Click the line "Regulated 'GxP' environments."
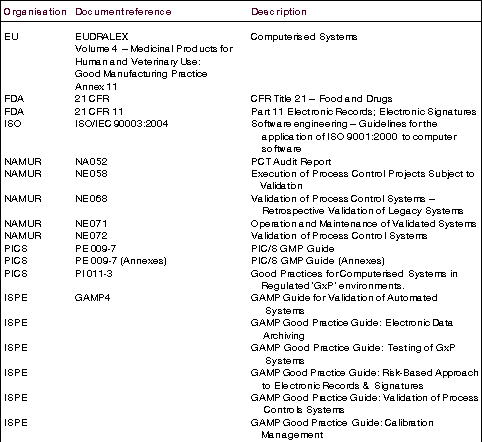 click(x=333, y=286)
